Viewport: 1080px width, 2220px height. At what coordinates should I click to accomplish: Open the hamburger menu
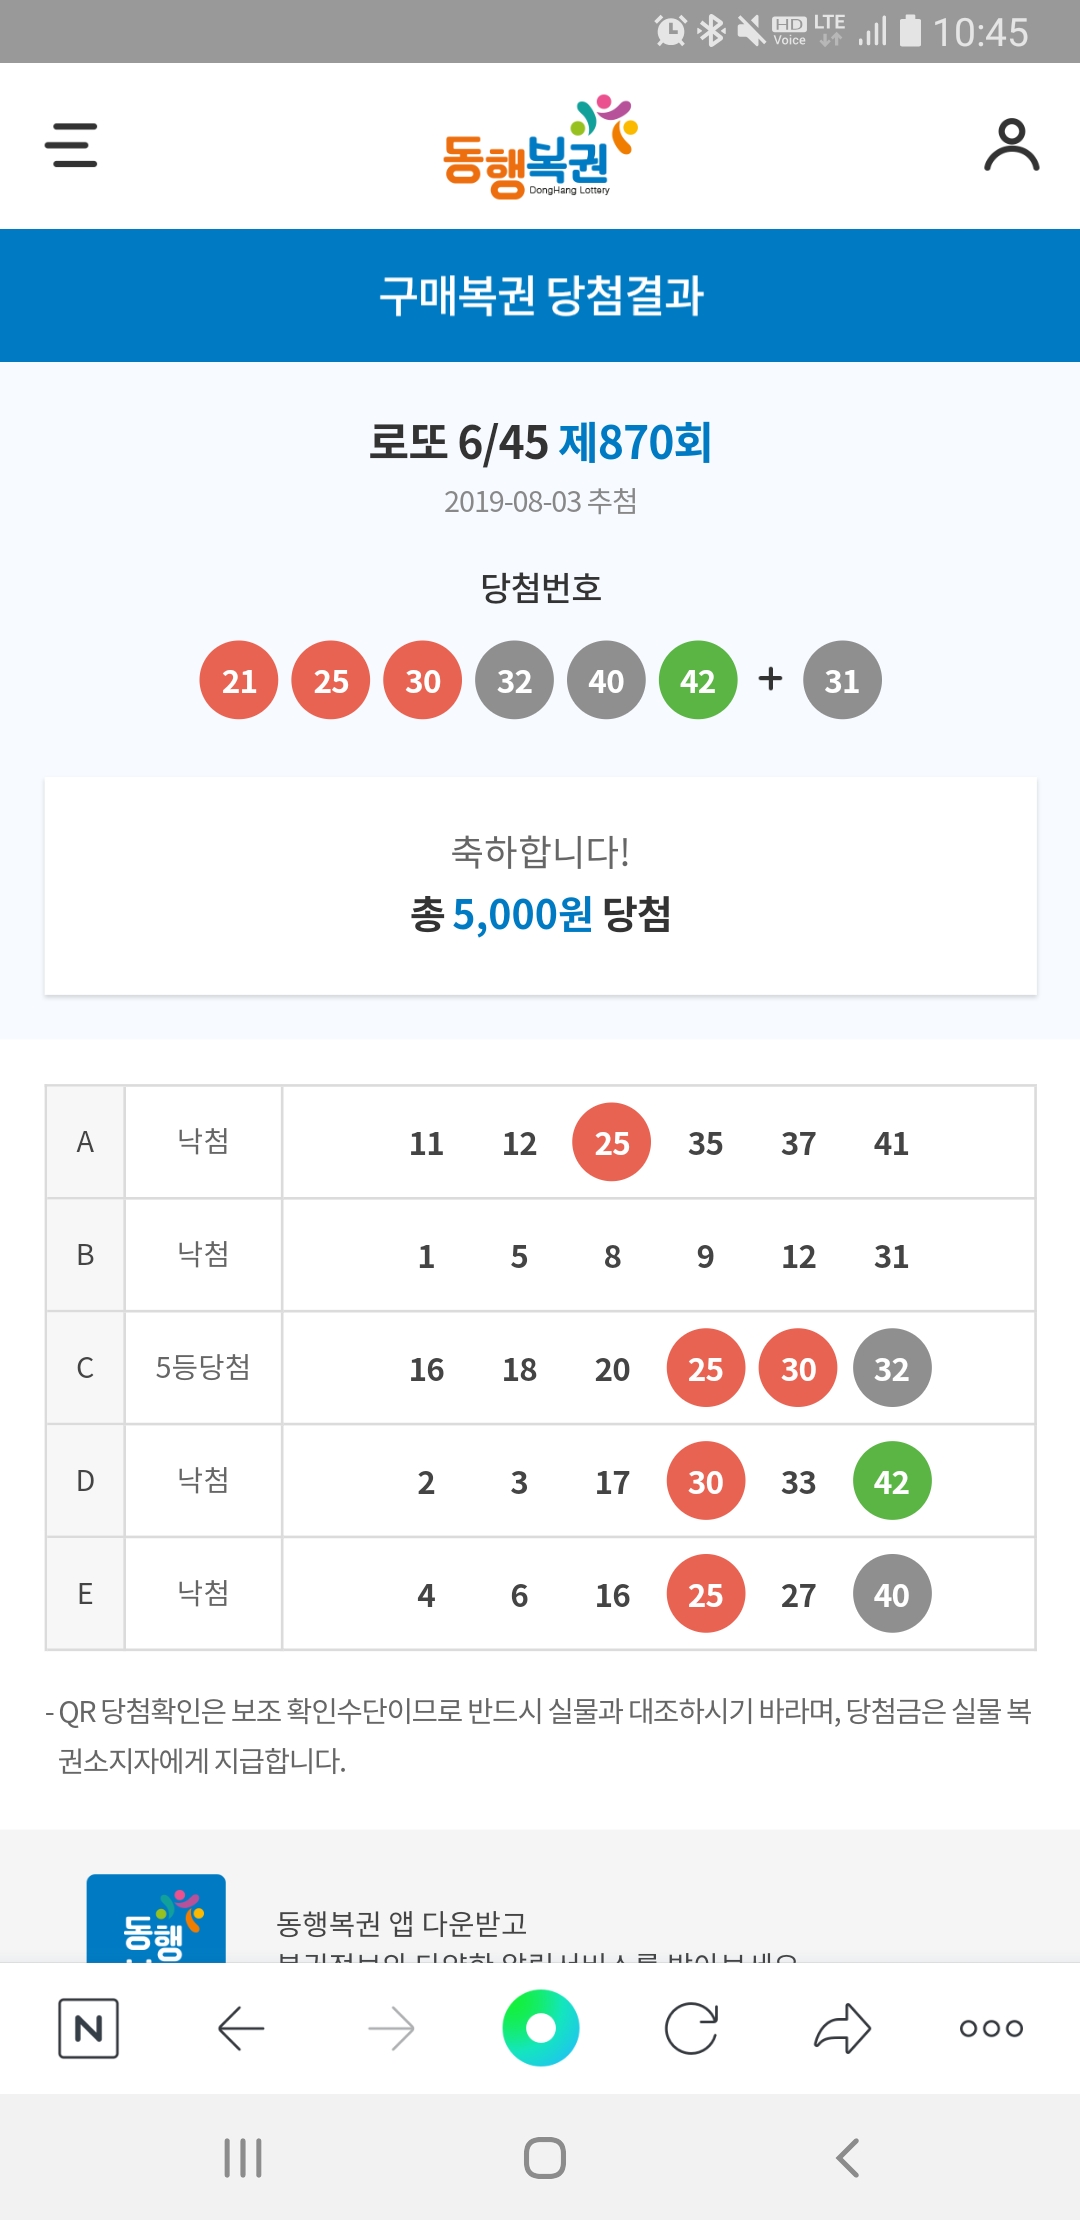[x=71, y=145]
